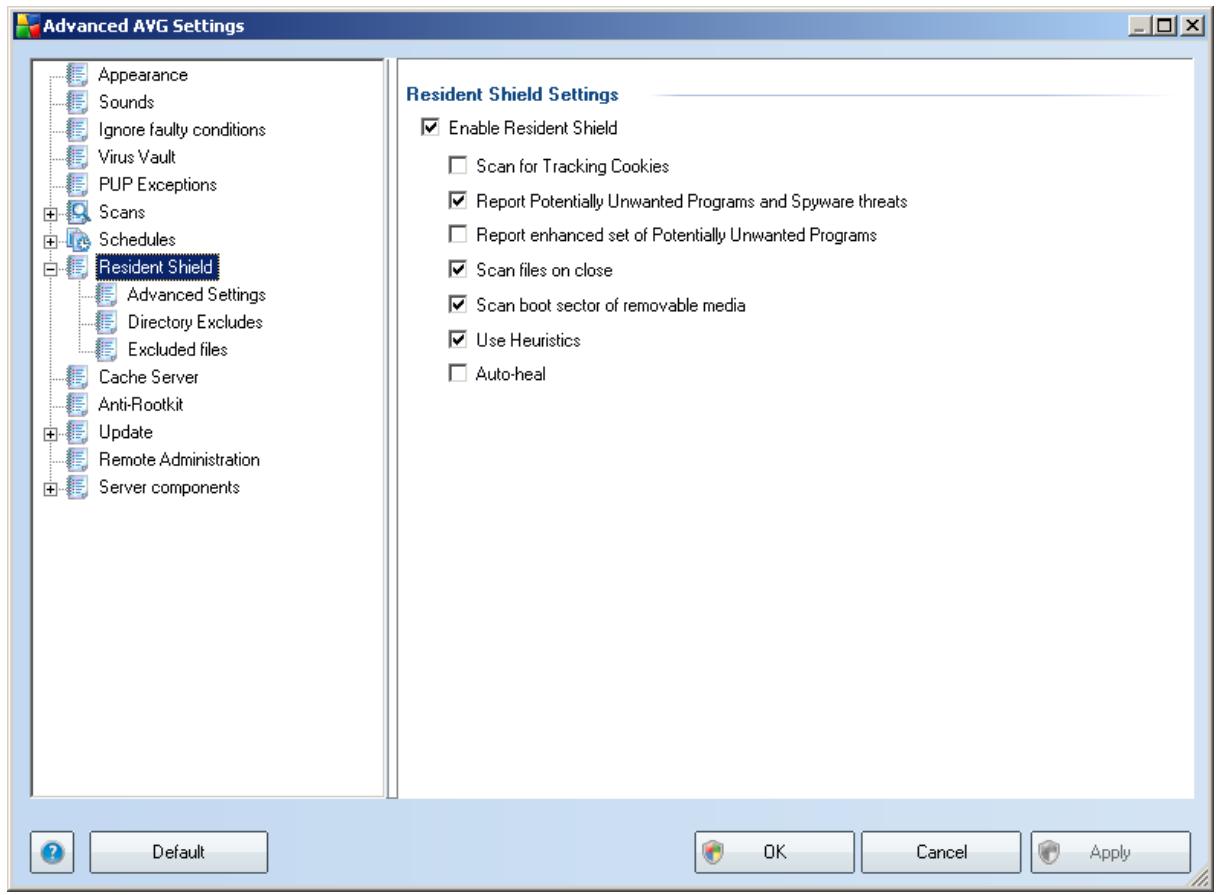1218x895 pixels.
Task: Click the Server components node icon
Action: [75, 487]
